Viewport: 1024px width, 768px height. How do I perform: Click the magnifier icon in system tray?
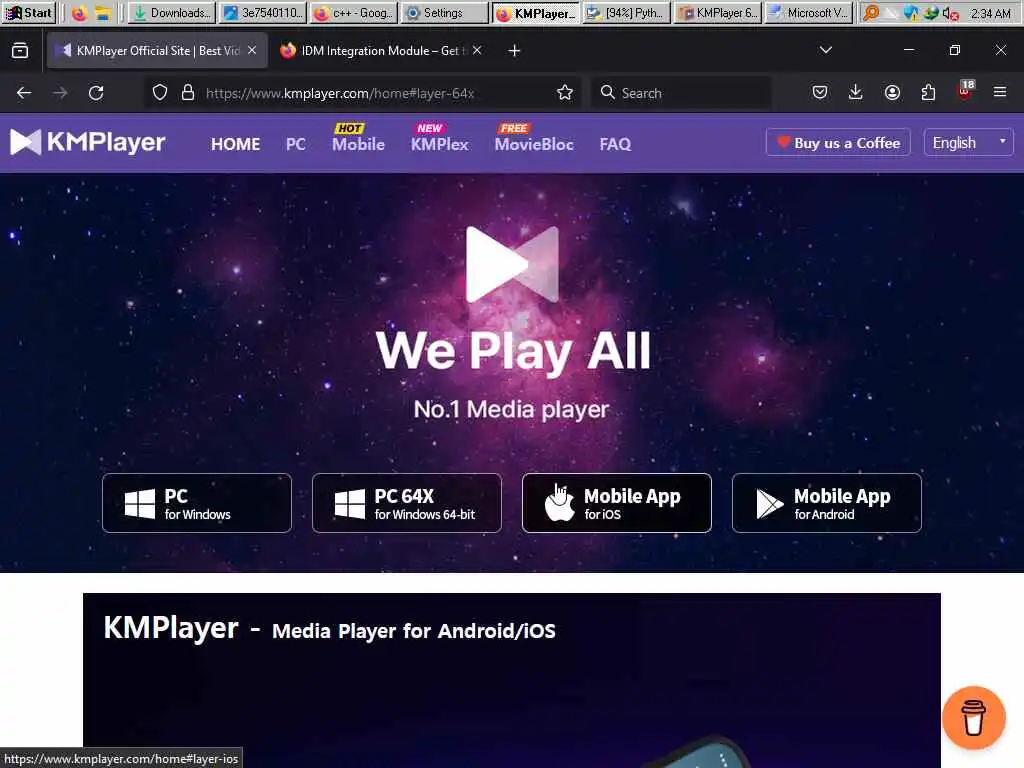tap(871, 12)
